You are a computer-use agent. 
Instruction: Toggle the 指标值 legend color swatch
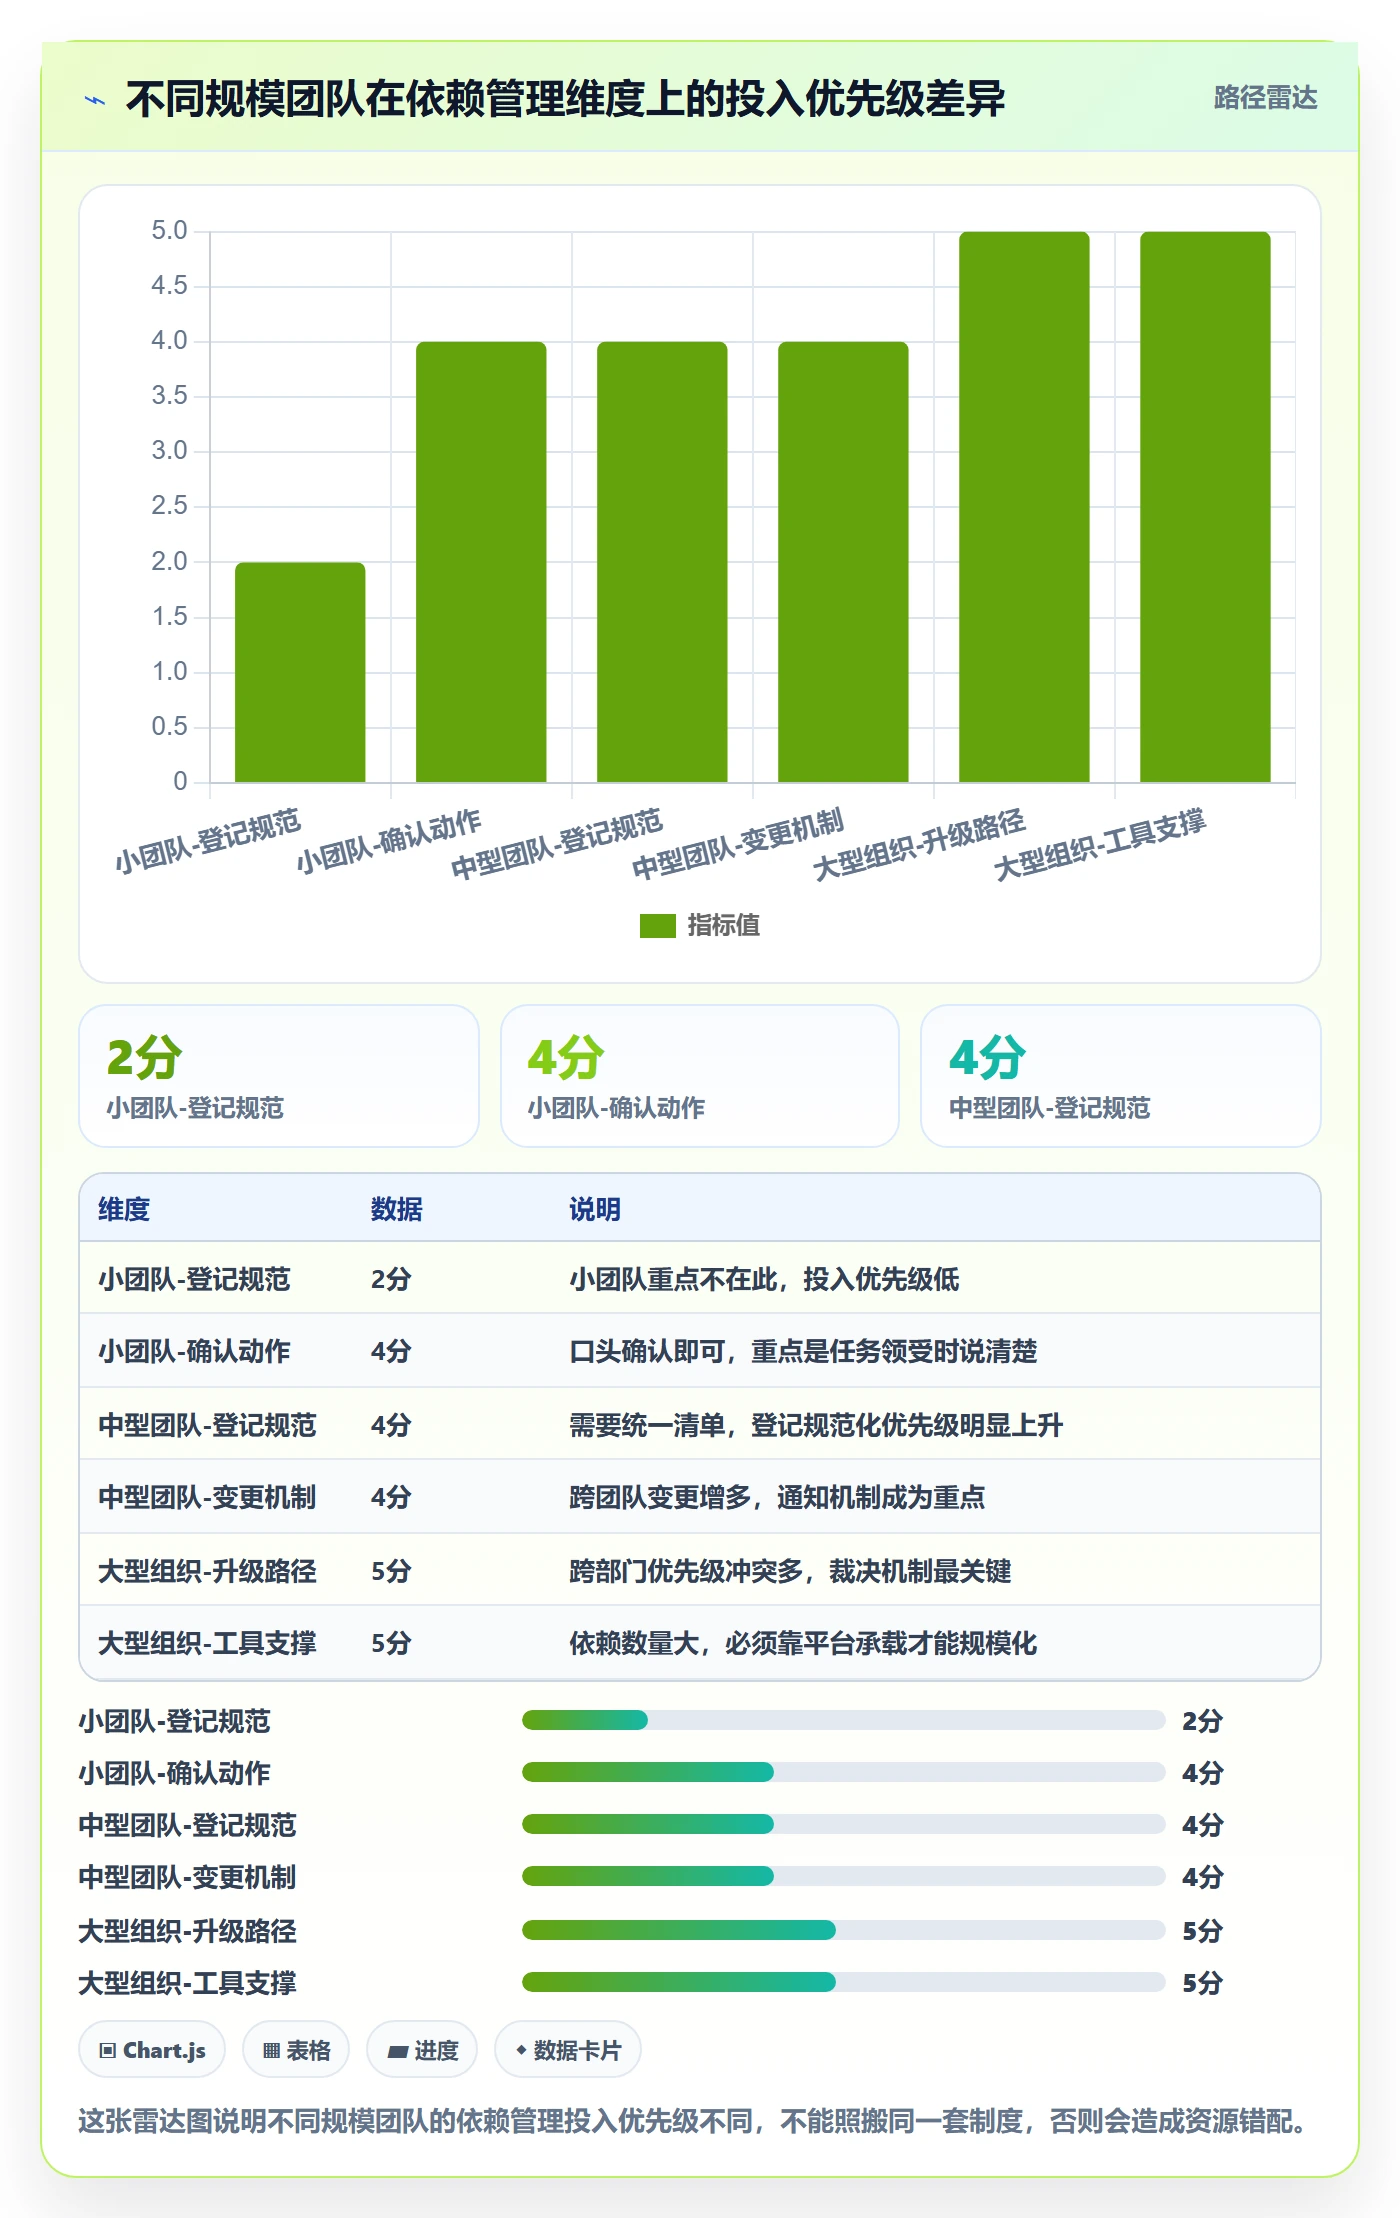pos(657,926)
